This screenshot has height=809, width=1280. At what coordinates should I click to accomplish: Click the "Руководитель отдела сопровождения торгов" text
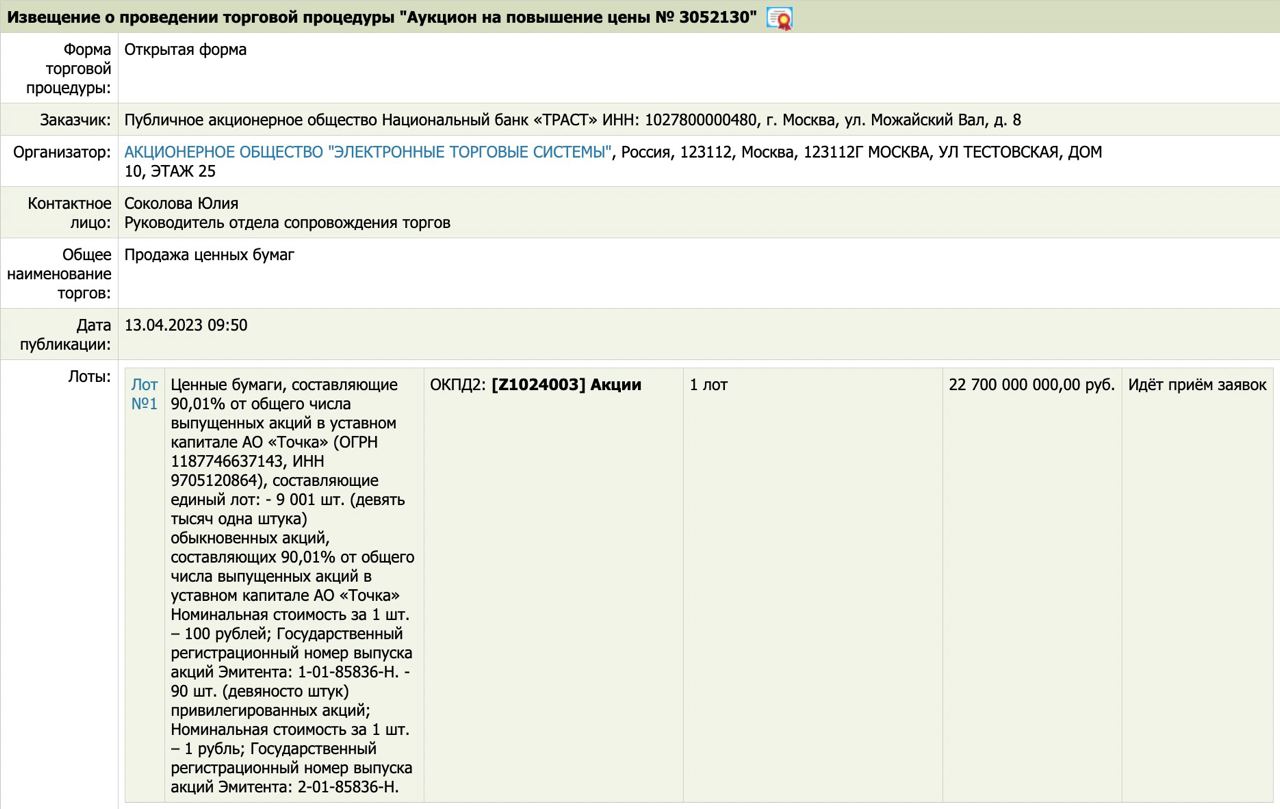(287, 223)
